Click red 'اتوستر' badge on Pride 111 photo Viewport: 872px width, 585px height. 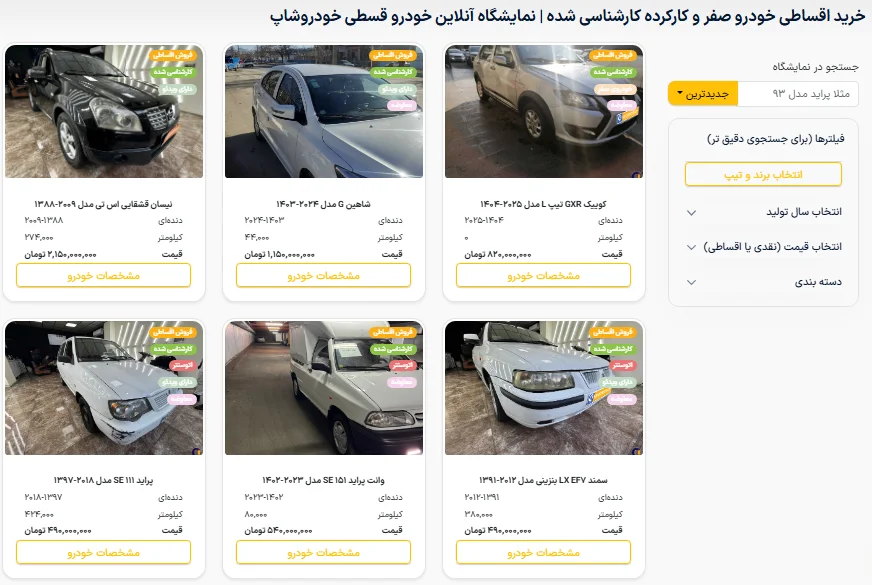pyautogui.click(x=182, y=365)
